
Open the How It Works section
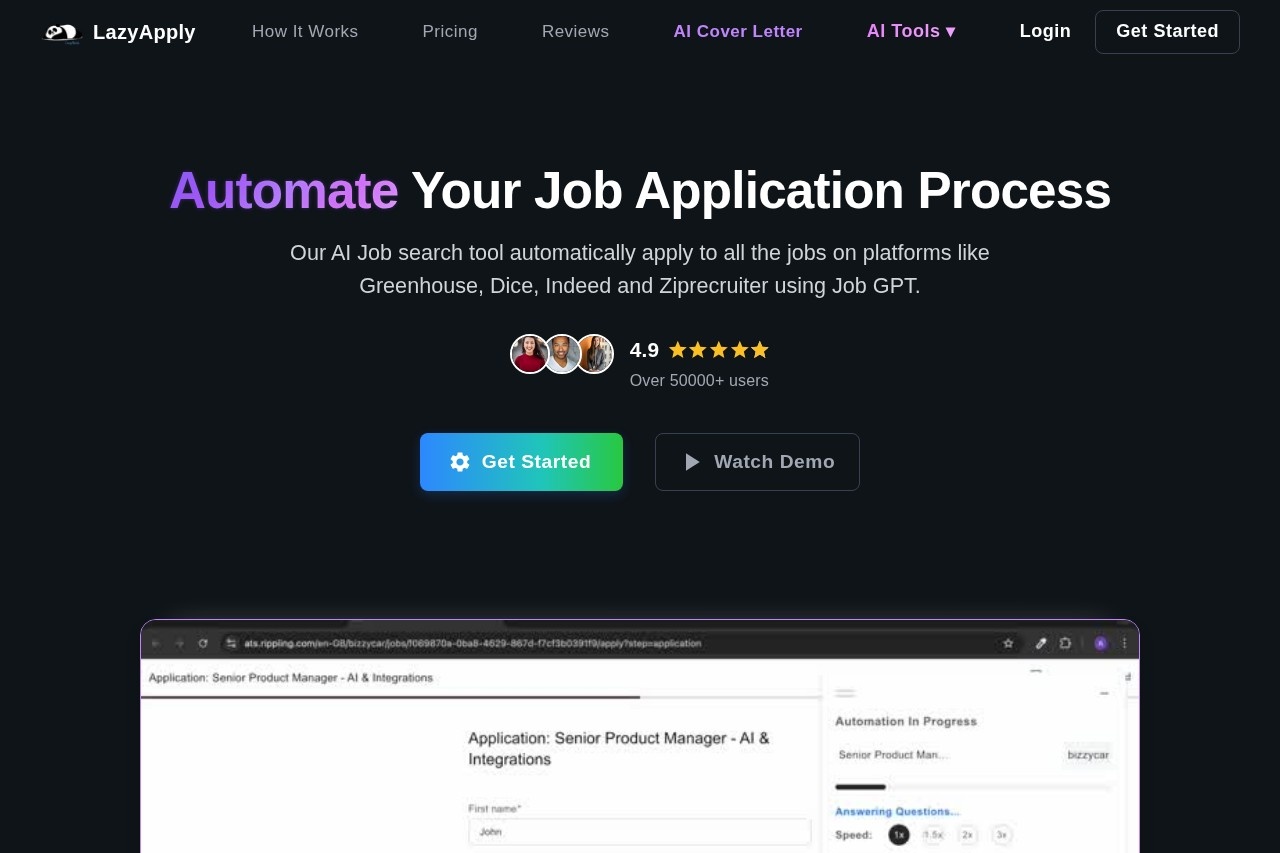coord(305,31)
